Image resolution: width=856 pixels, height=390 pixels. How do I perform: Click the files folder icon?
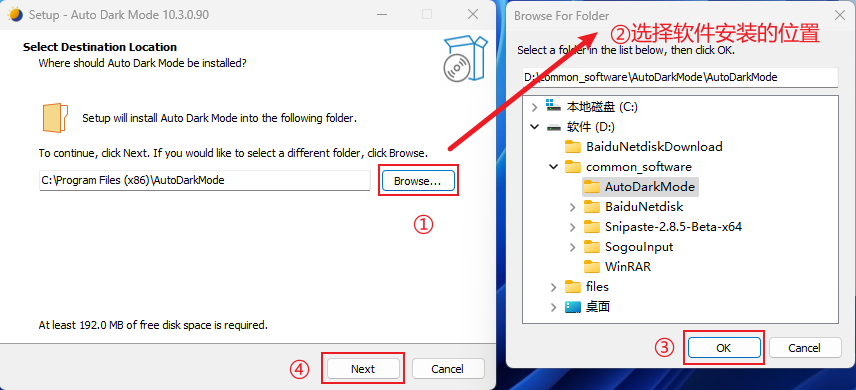coord(573,287)
